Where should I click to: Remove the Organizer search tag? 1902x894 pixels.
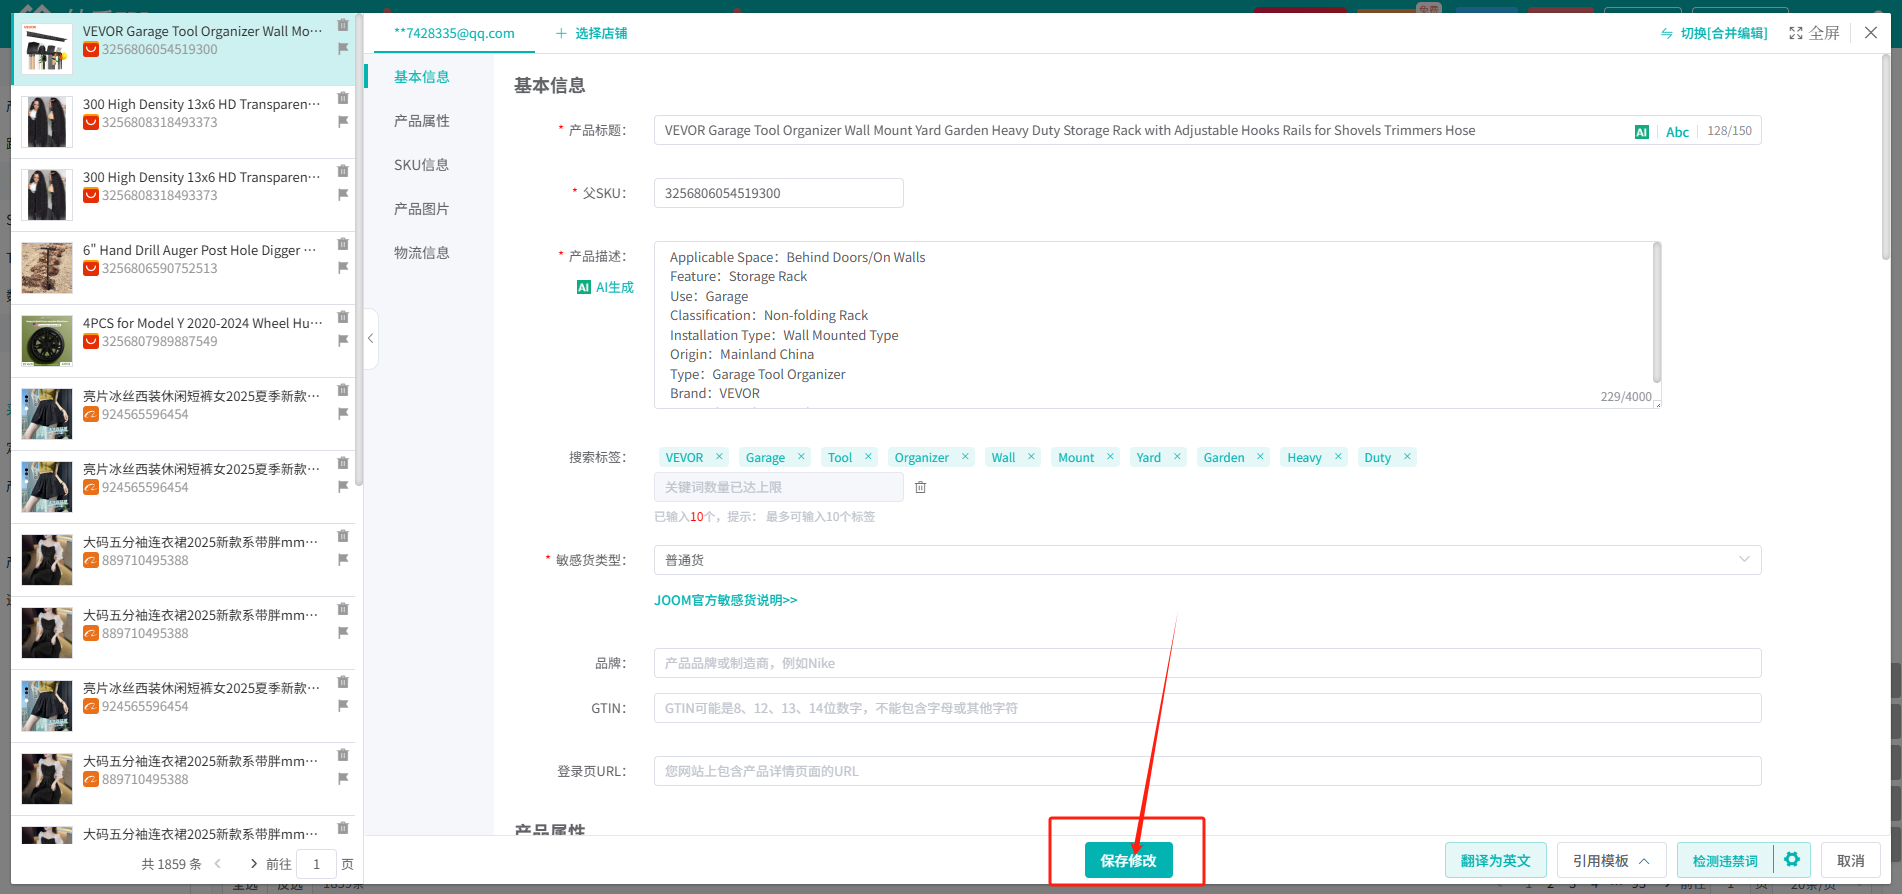pos(965,457)
